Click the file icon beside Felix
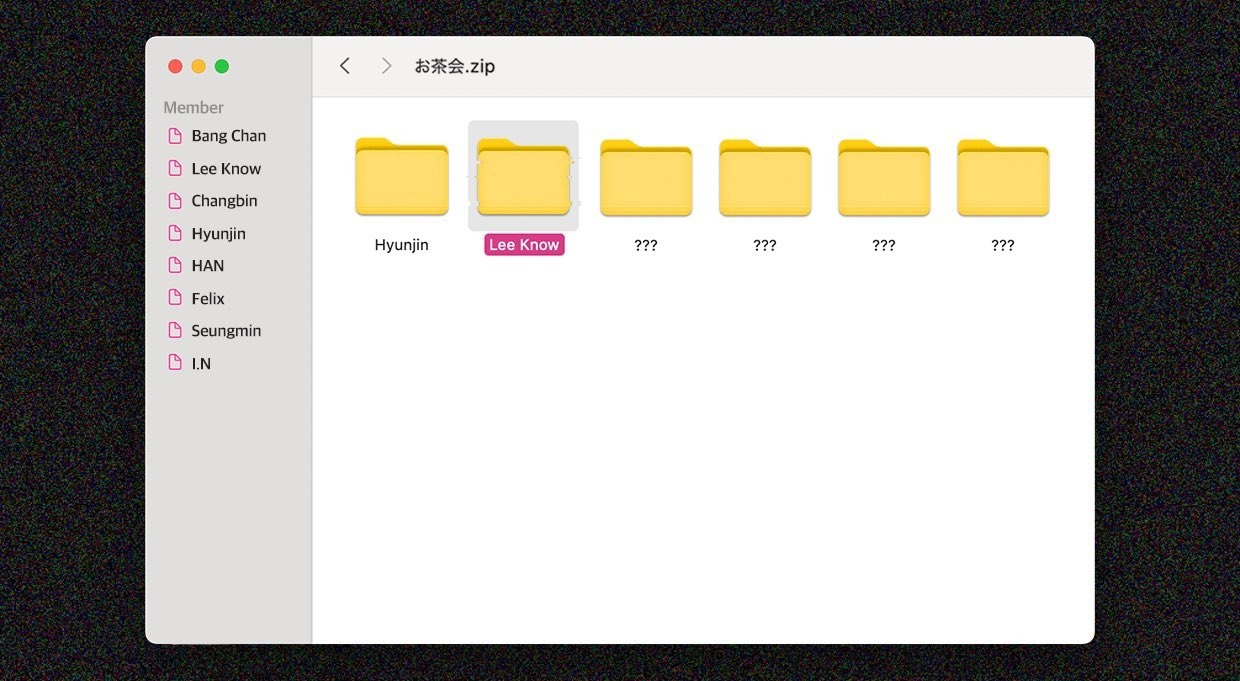 [x=175, y=299]
